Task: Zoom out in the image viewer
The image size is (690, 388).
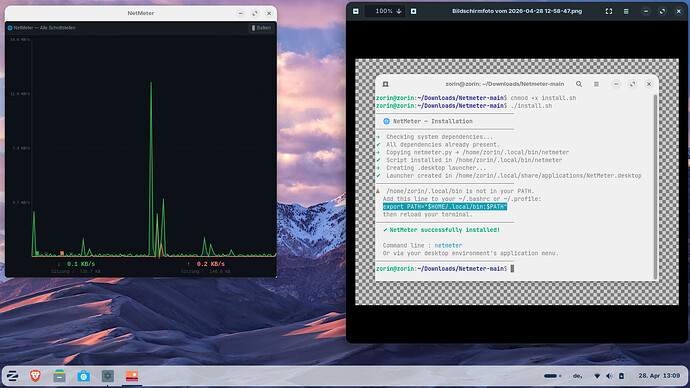Action: (x=356, y=11)
